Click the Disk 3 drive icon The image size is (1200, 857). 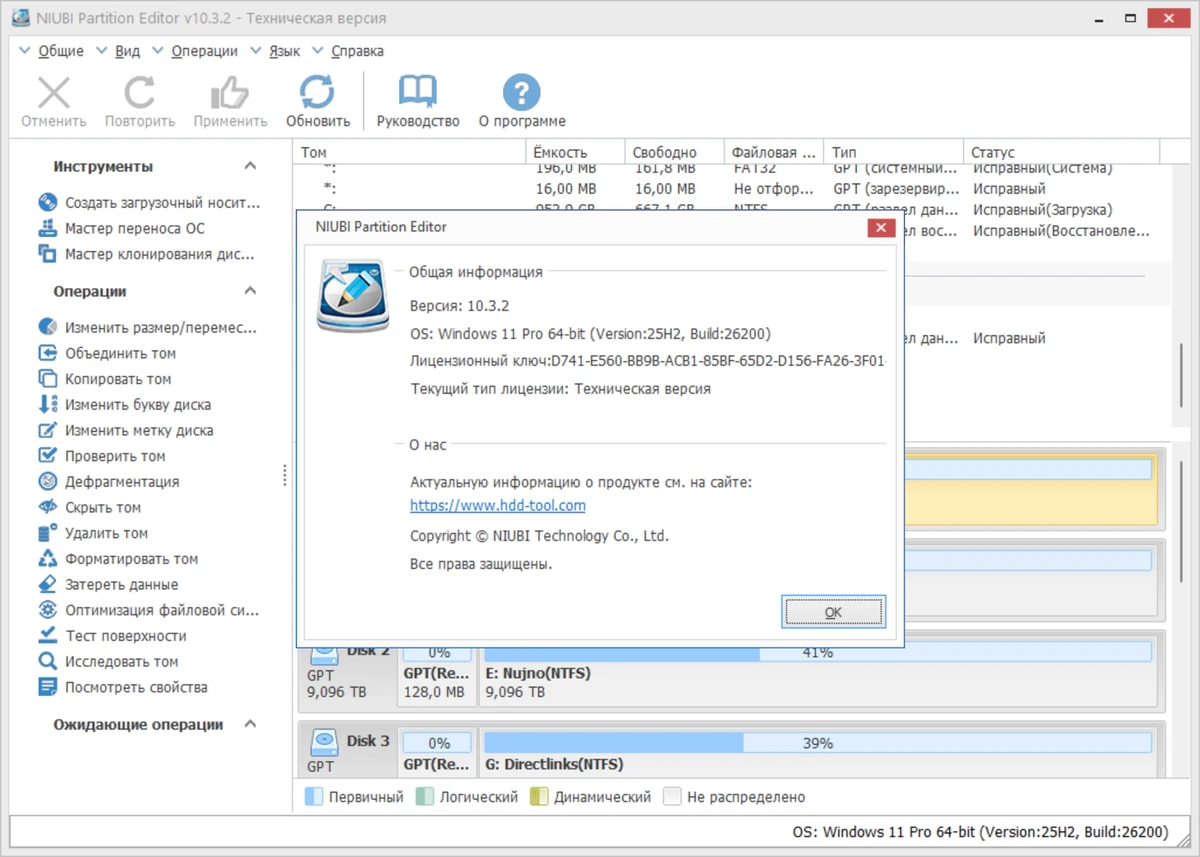[324, 742]
